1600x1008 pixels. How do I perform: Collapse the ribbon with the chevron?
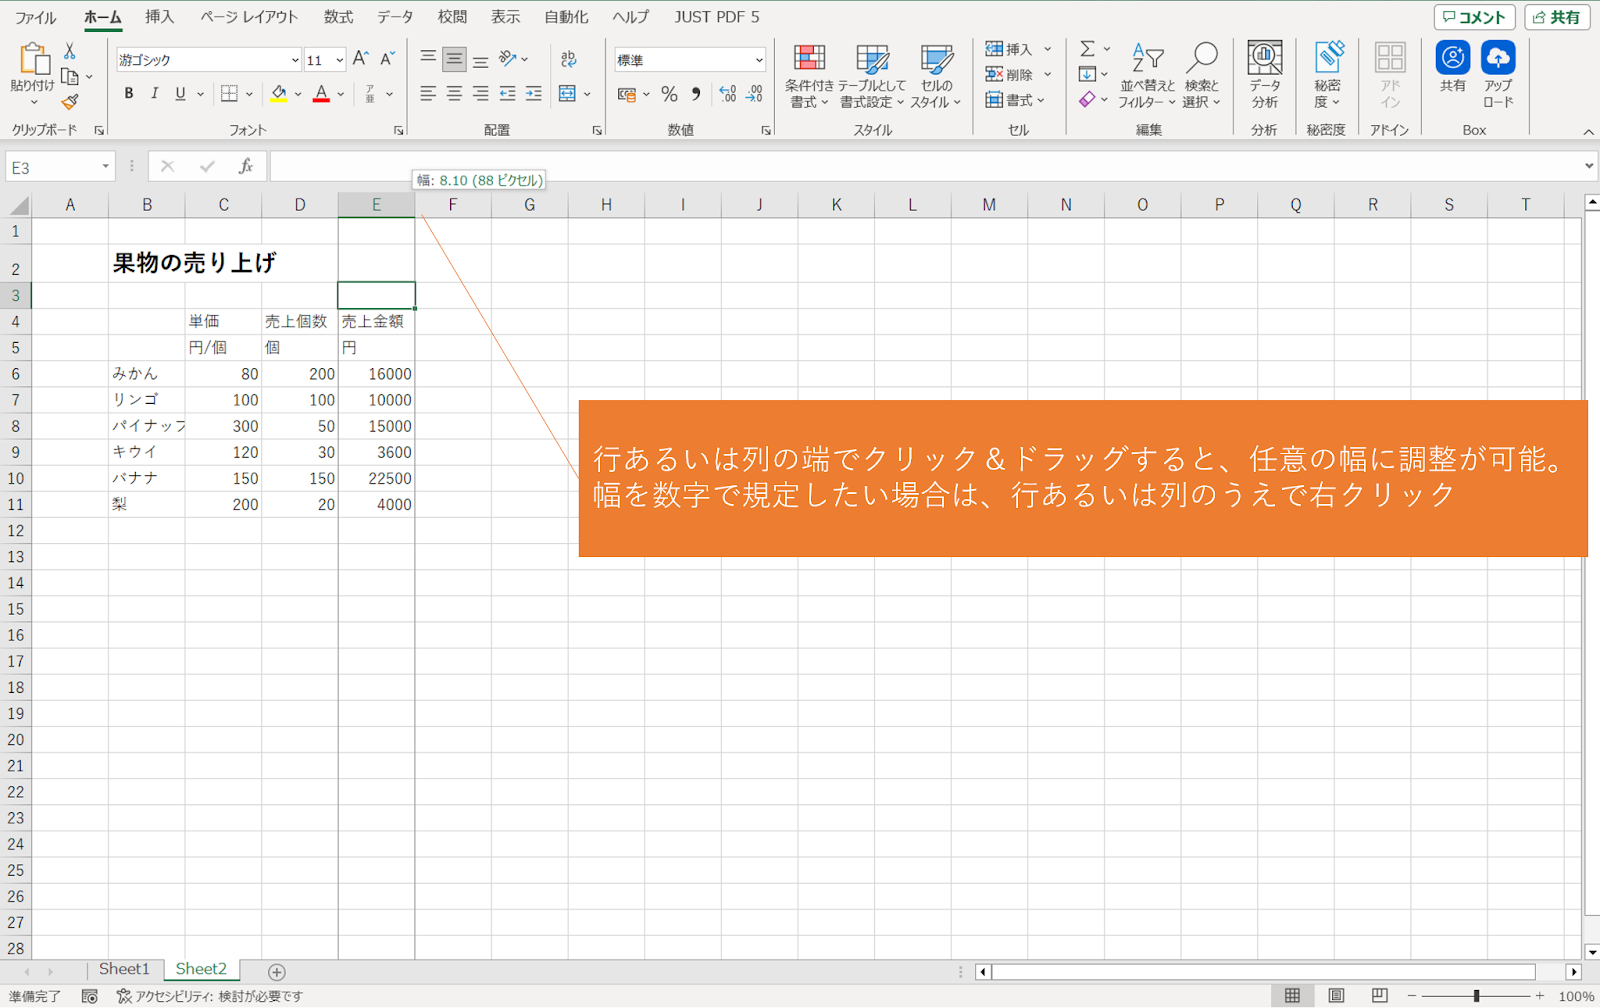tap(1588, 132)
